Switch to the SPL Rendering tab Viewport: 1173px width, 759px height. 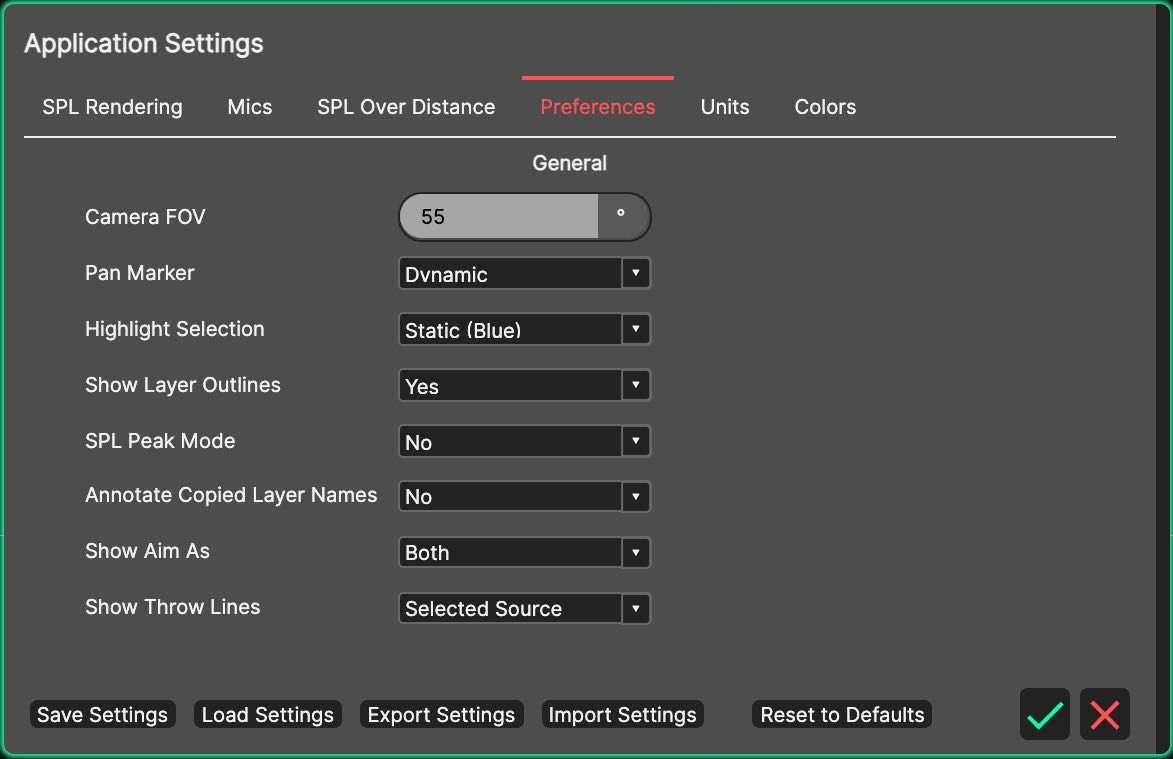pyautogui.click(x=112, y=107)
